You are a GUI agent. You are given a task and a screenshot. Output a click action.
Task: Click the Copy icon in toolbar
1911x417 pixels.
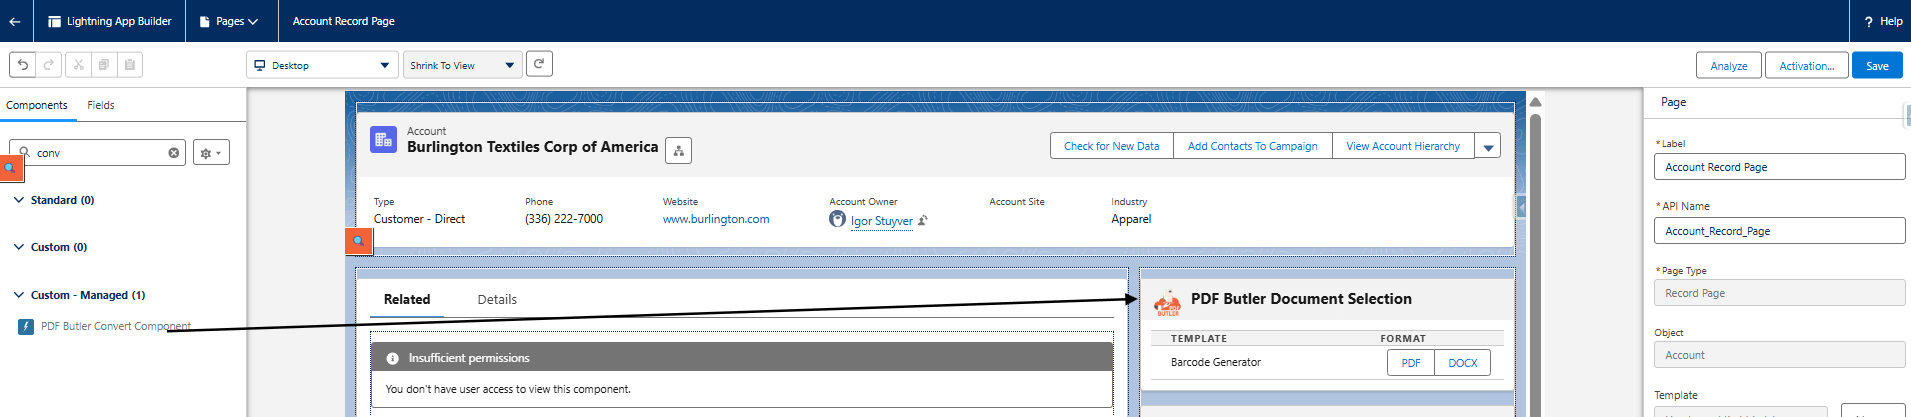point(104,65)
